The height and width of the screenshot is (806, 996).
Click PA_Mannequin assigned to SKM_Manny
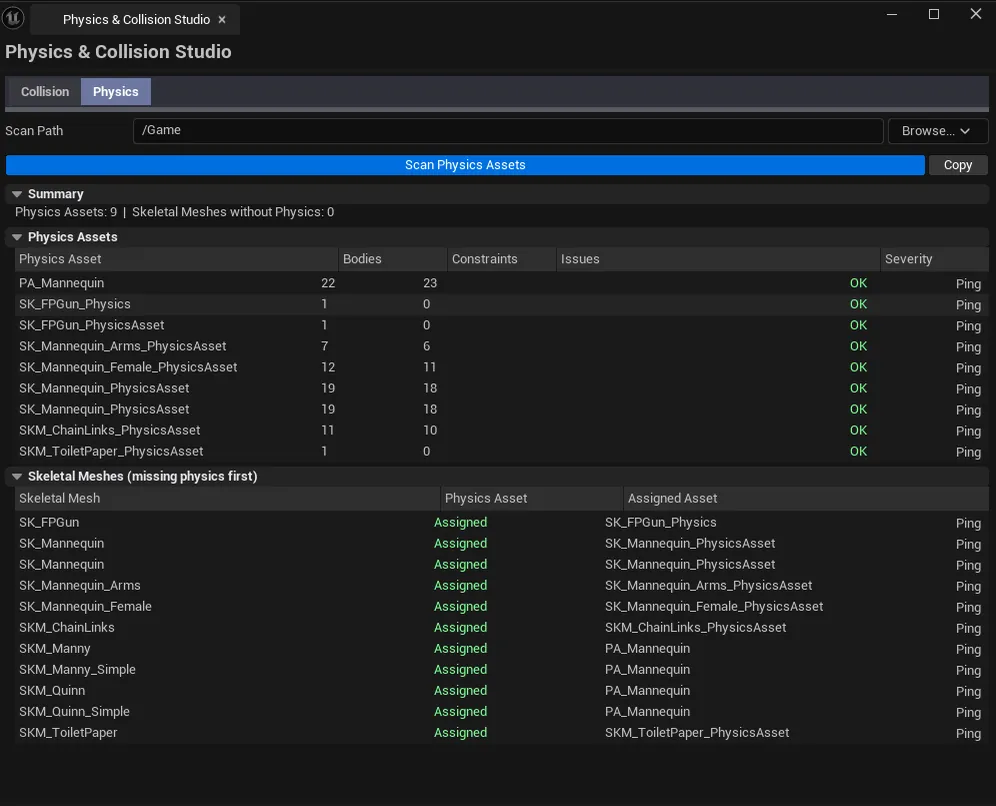(647, 649)
